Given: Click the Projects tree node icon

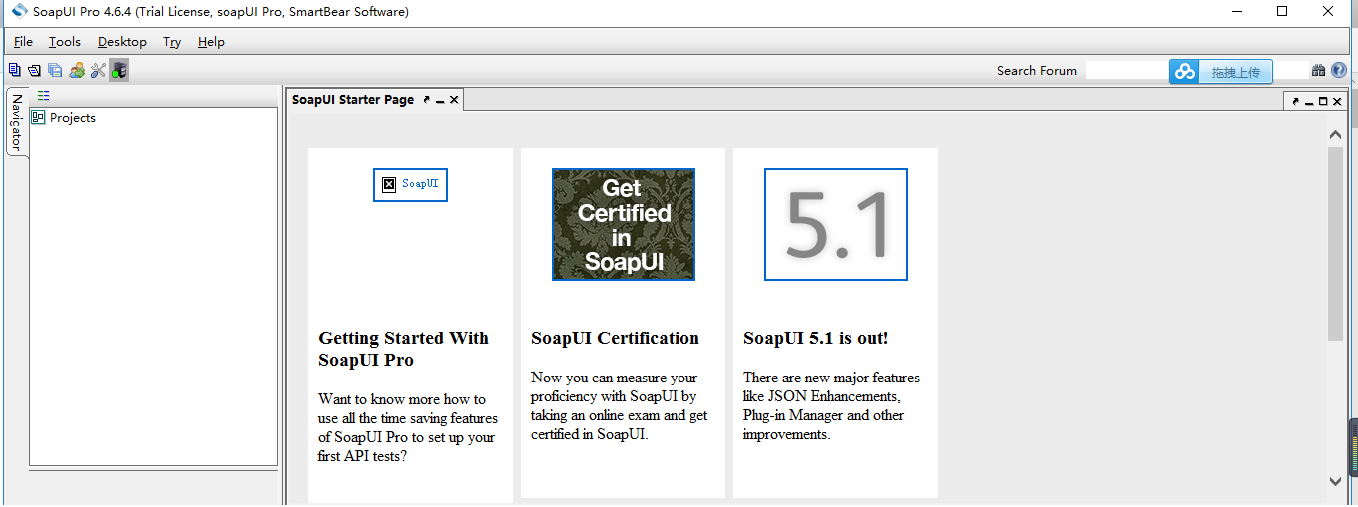Looking at the screenshot, I should tap(38, 117).
